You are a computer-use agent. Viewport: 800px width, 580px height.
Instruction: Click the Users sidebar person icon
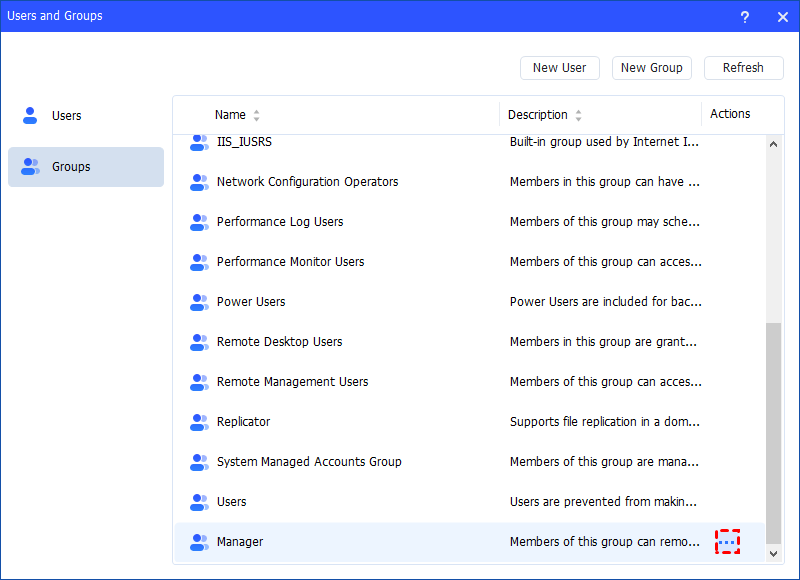click(30, 115)
